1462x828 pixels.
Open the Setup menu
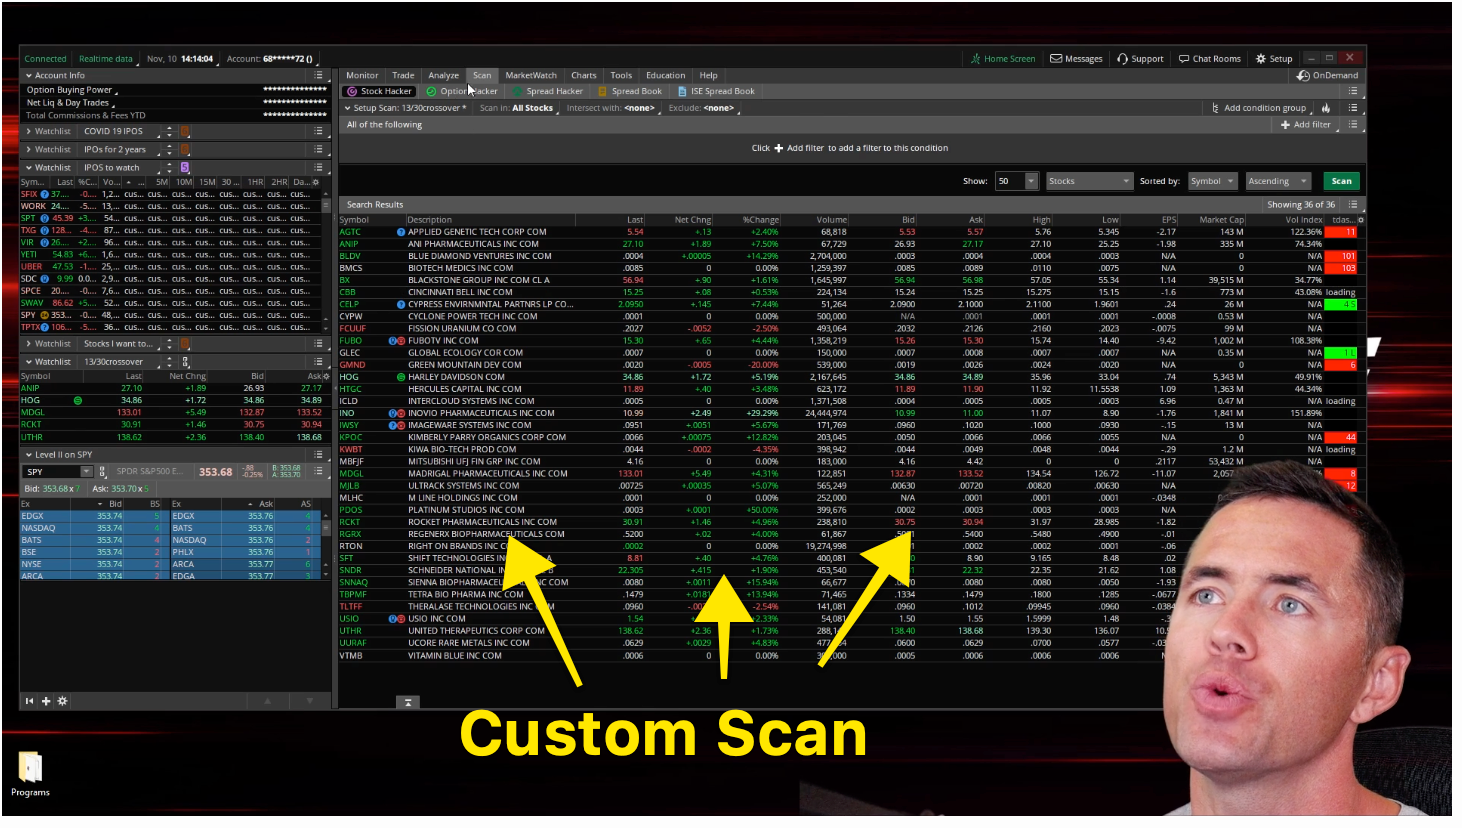pyautogui.click(x=1274, y=59)
